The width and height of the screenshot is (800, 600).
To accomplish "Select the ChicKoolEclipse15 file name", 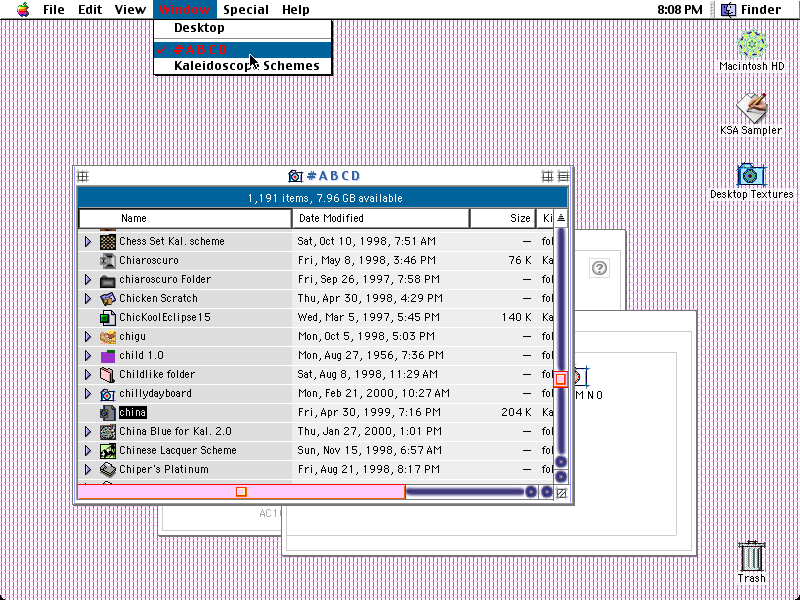I will pyautogui.click(x=165, y=318).
